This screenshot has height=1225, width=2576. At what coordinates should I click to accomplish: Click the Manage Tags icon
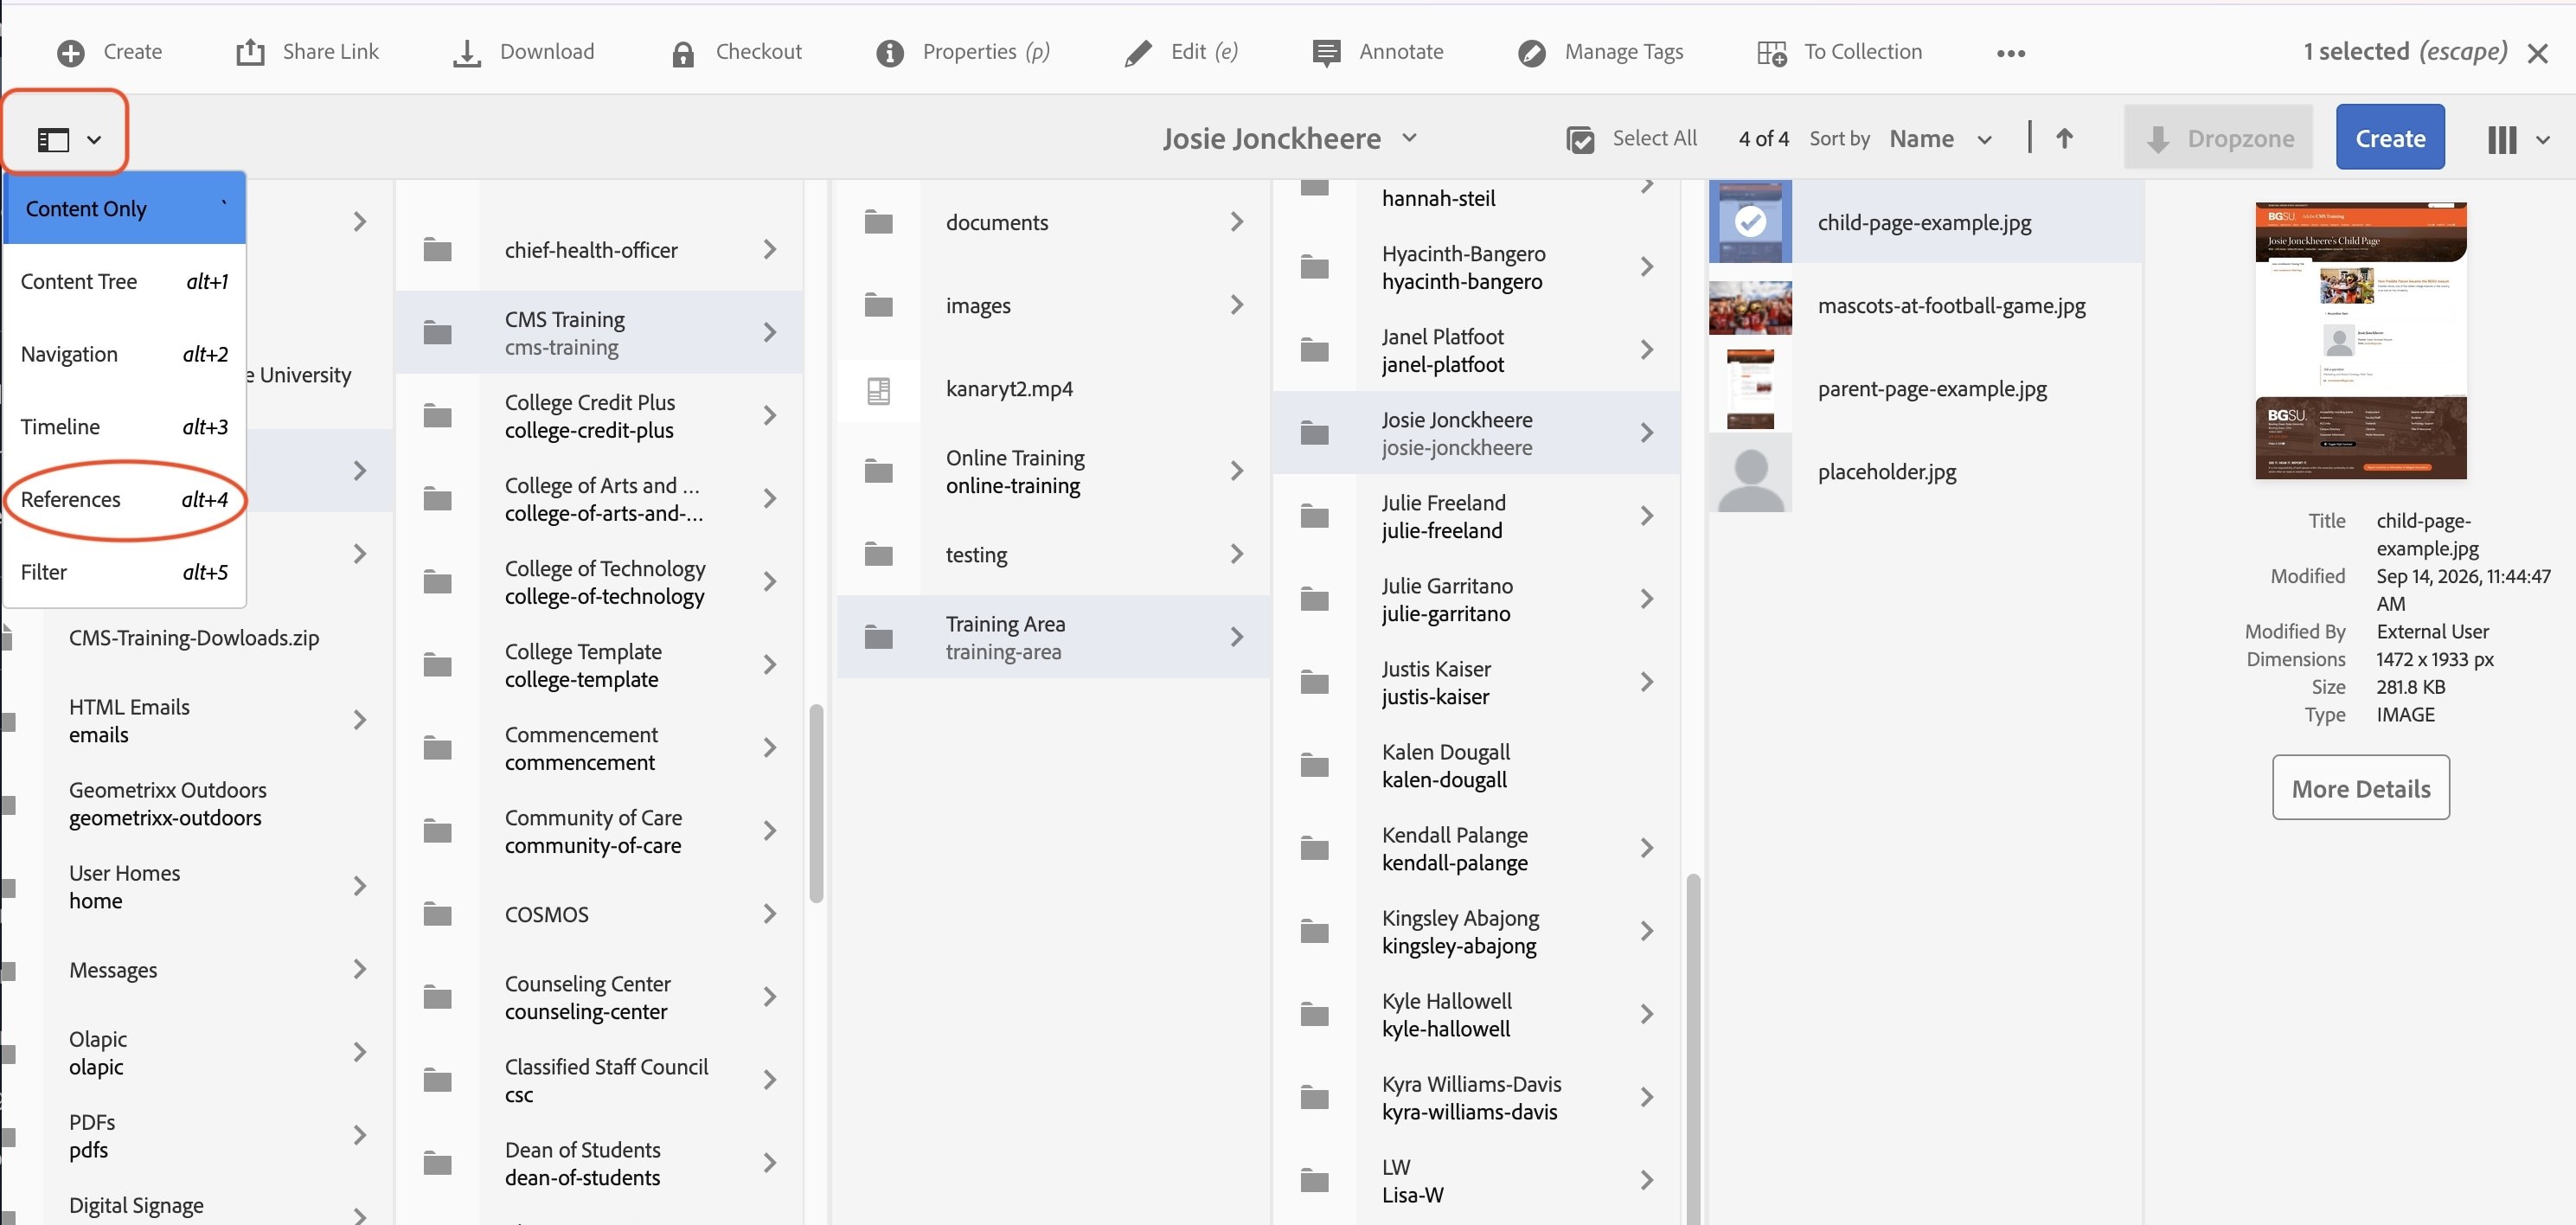click(x=1531, y=53)
